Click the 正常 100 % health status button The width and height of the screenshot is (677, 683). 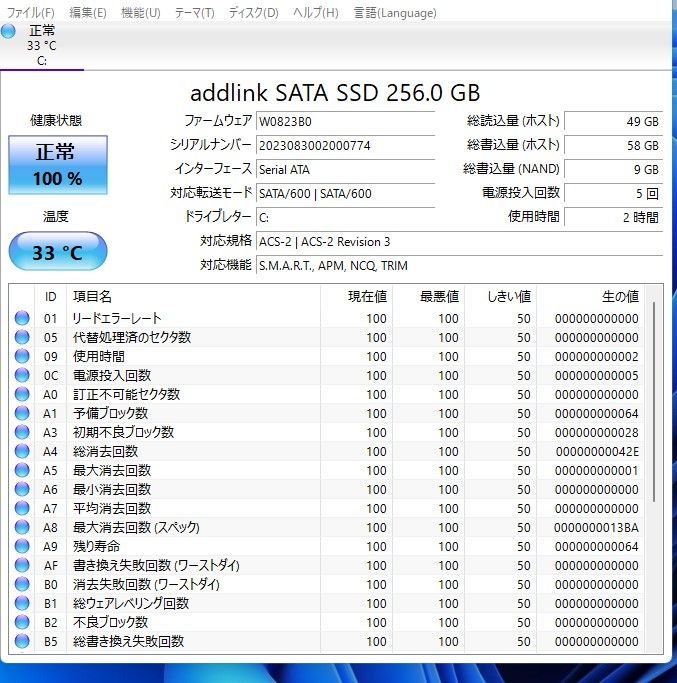pyautogui.click(x=58, y=165)
